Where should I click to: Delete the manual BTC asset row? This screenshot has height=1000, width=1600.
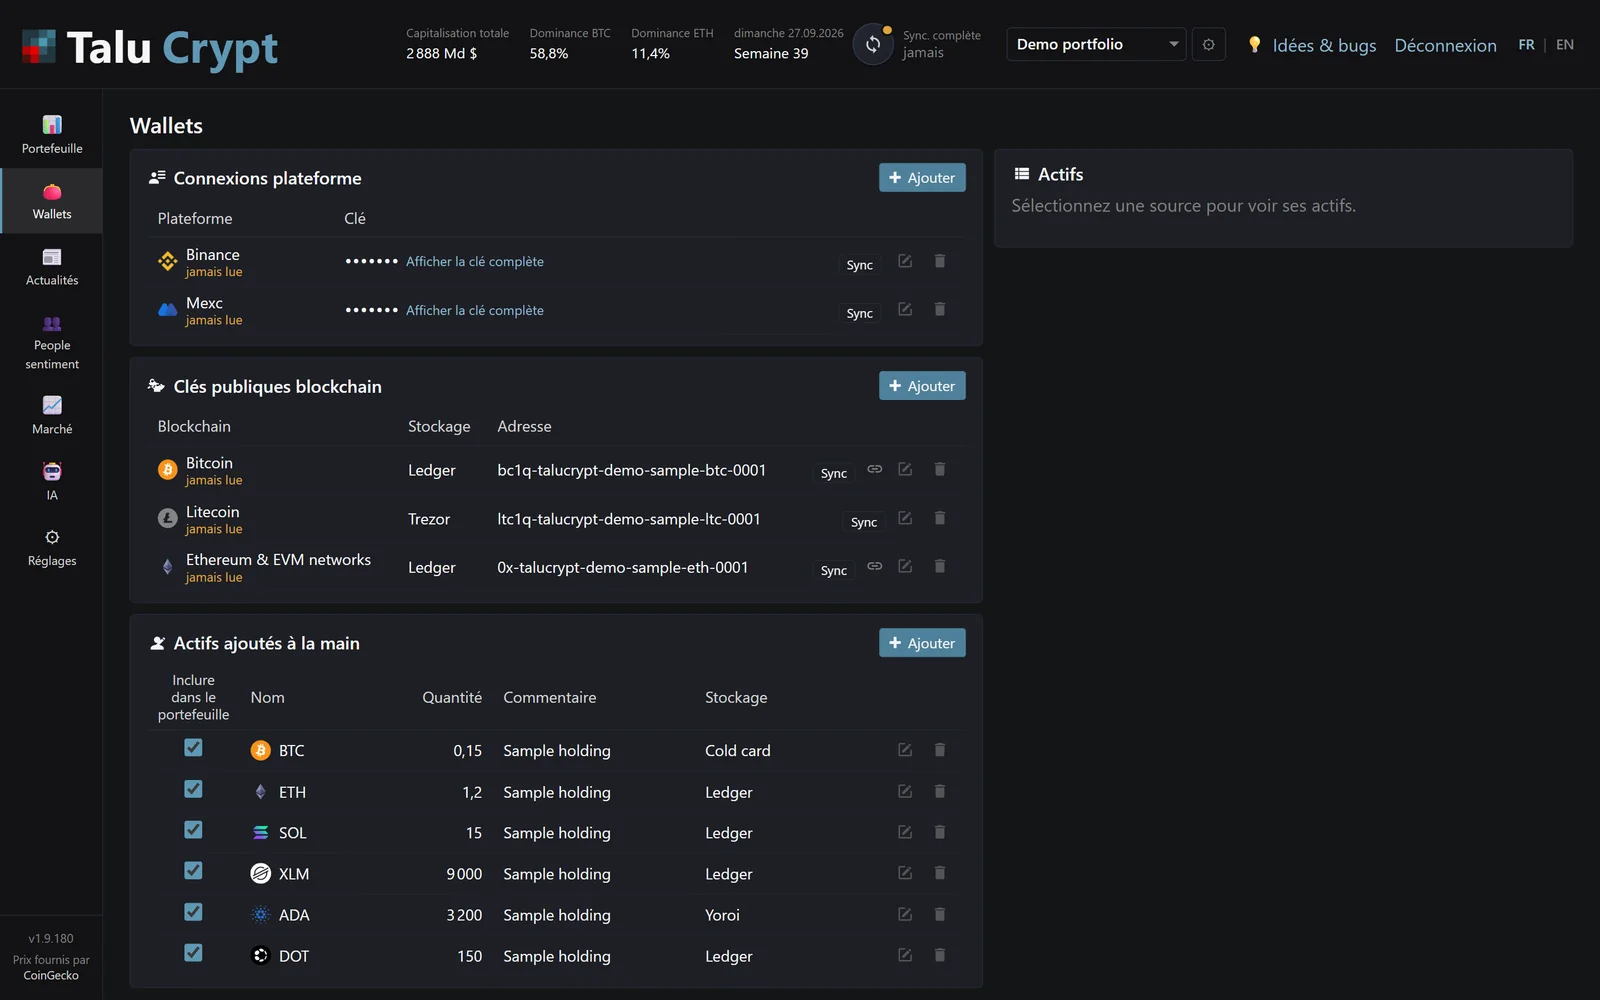point(940,750)
